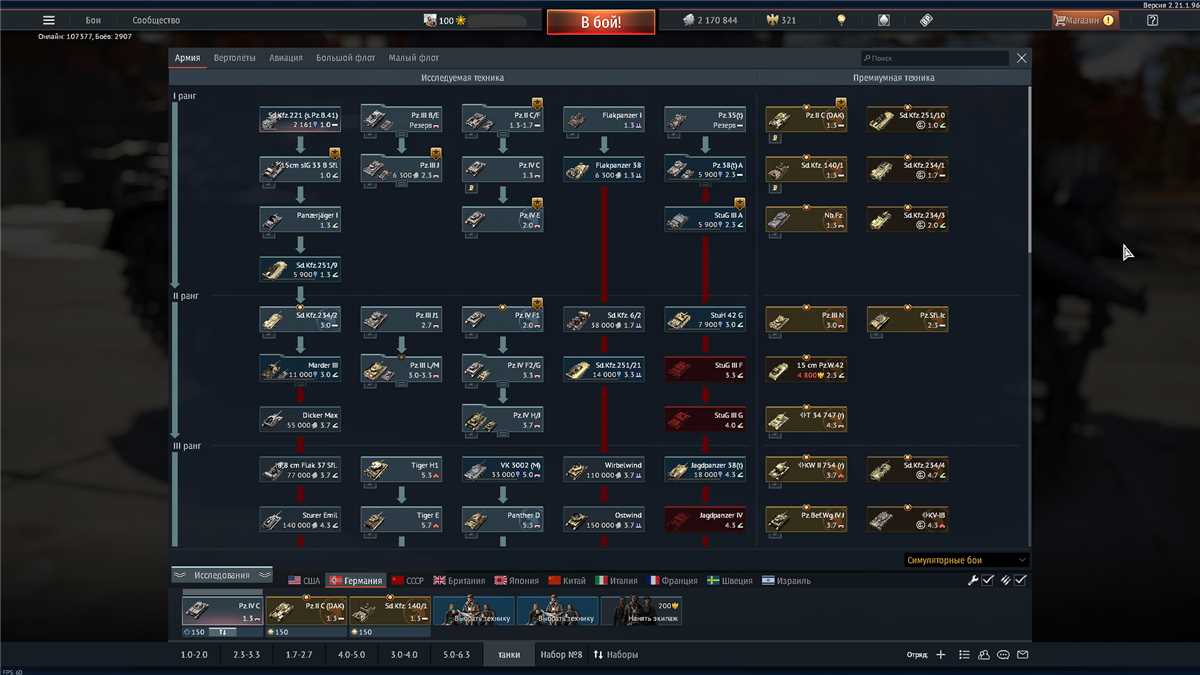Click the ammo auto-refill icon
Screen dimensions: 1200x675
click(x=1005, y=580)
